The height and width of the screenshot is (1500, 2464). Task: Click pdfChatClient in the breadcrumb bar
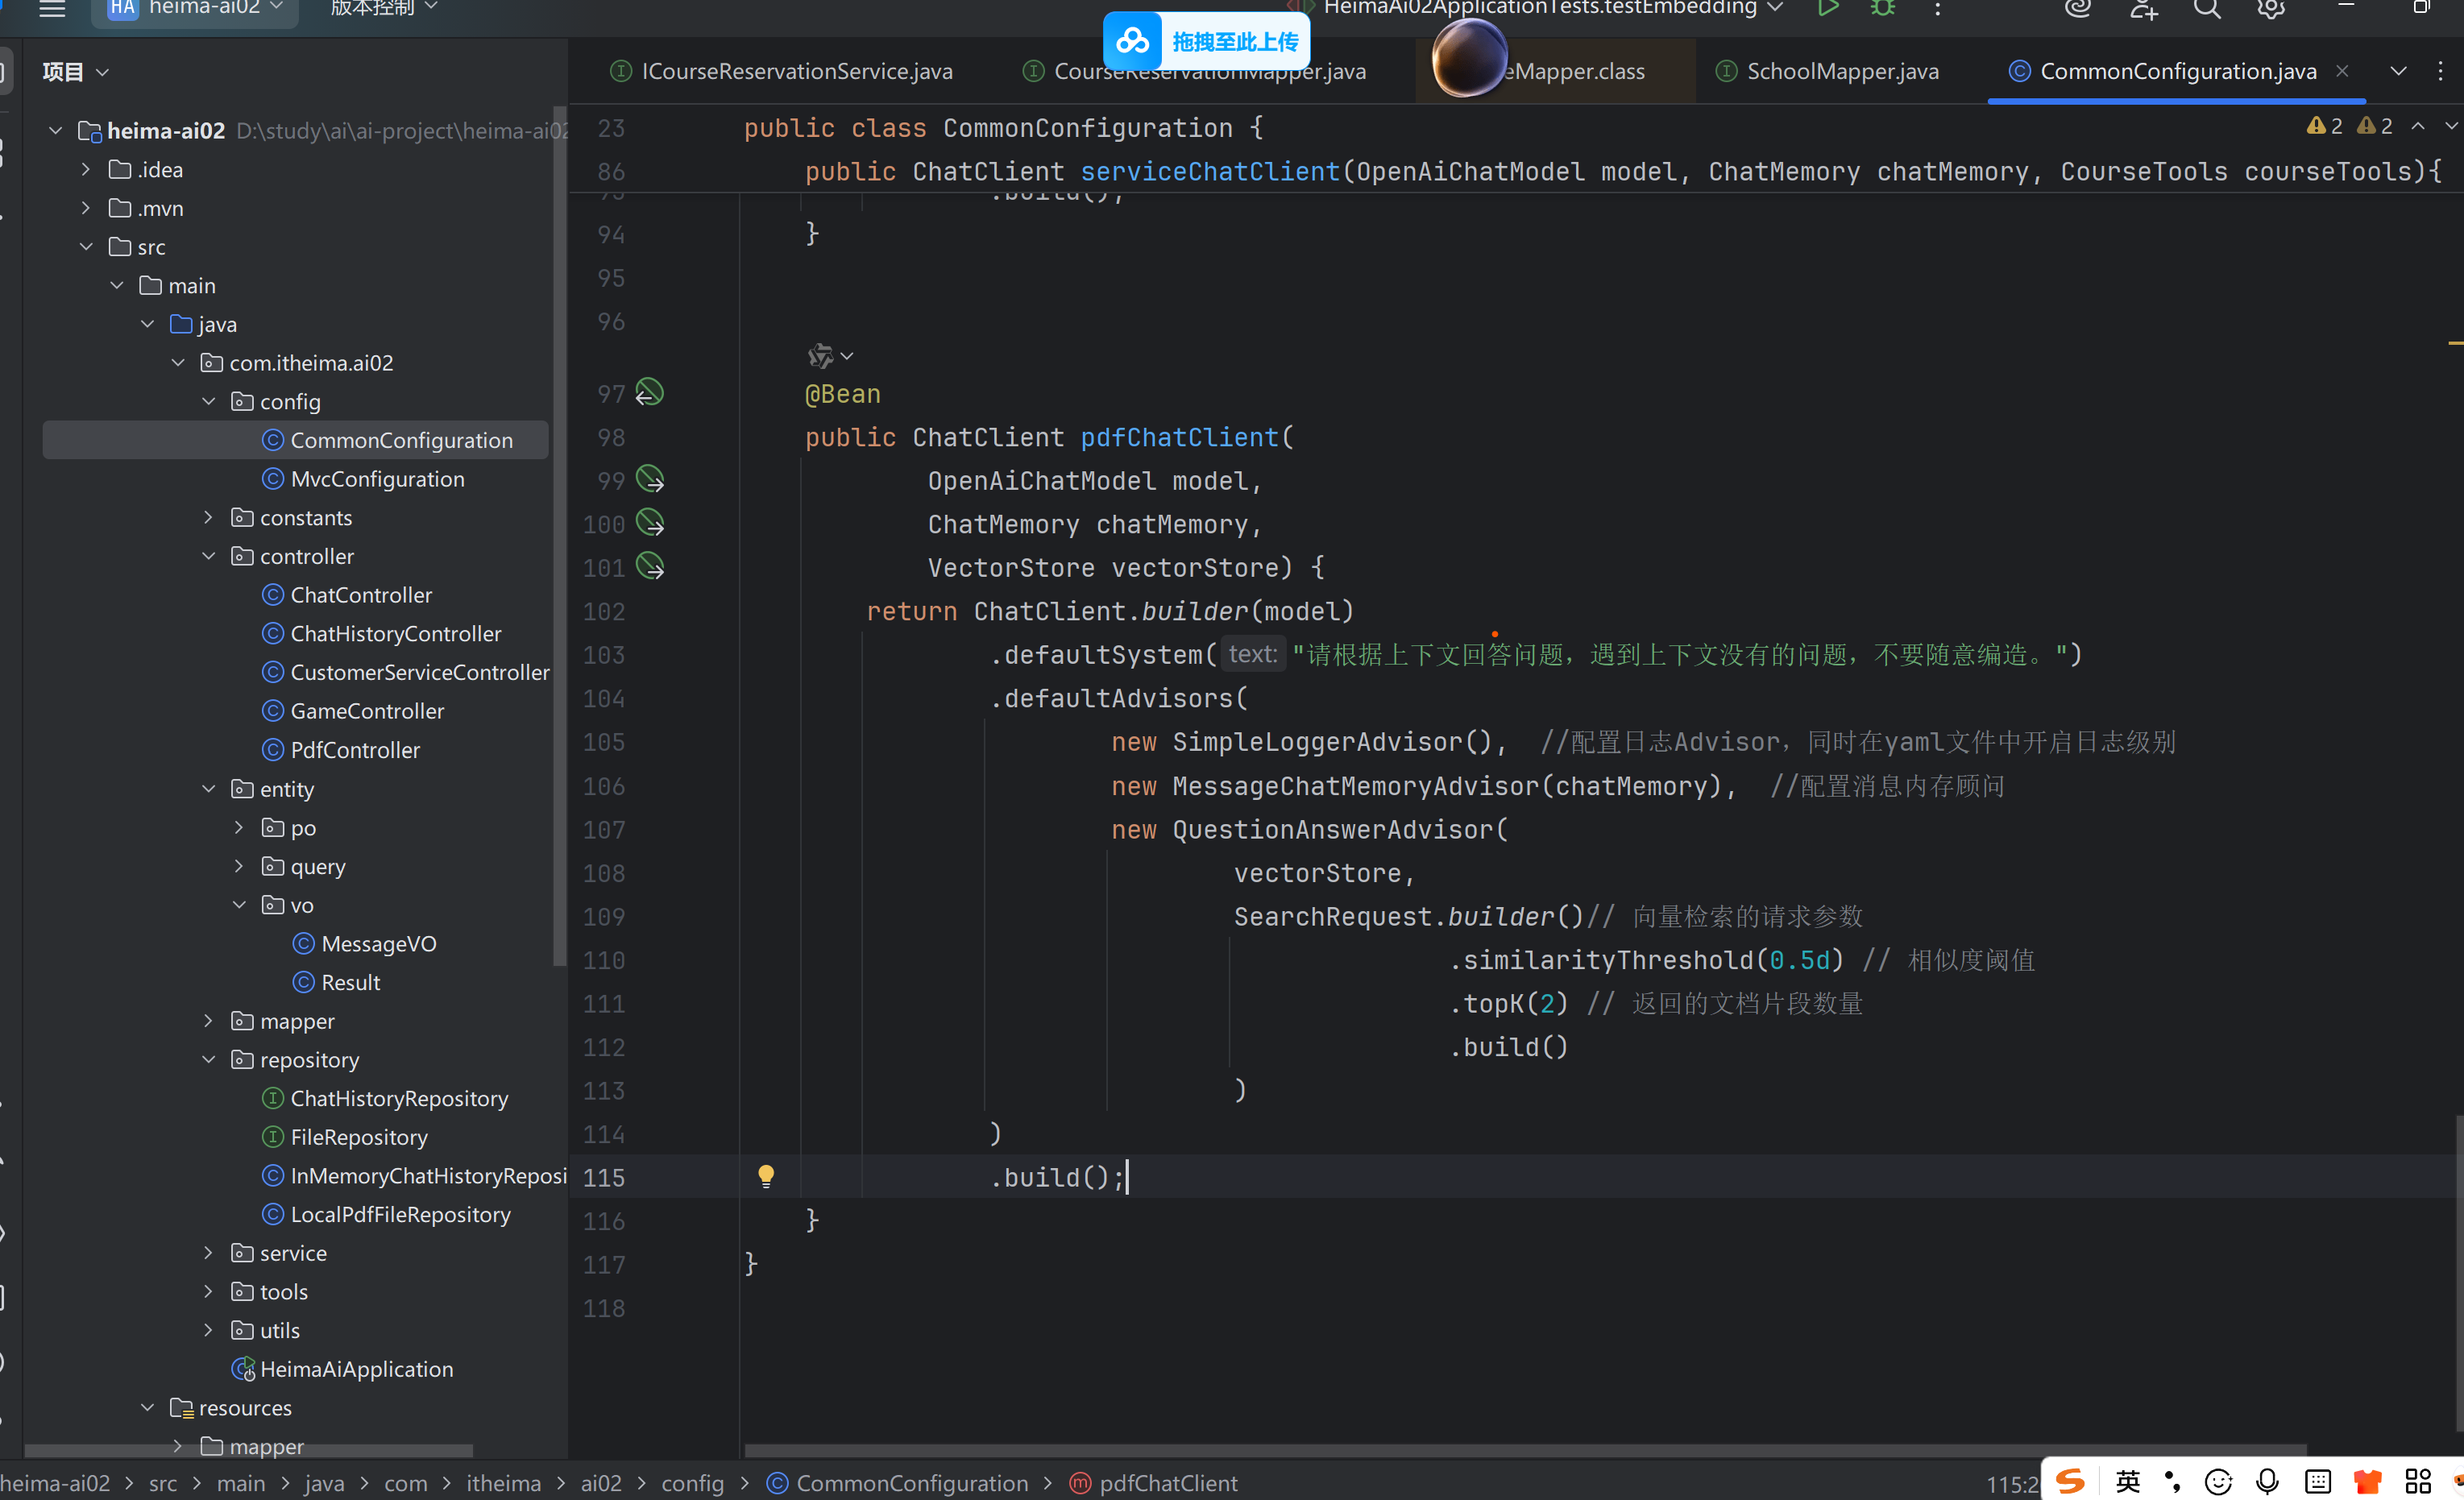tap(1167, 1483)
